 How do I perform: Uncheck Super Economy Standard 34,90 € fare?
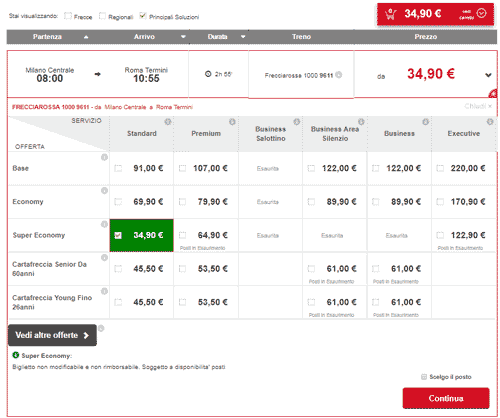[x=118, y=235]
